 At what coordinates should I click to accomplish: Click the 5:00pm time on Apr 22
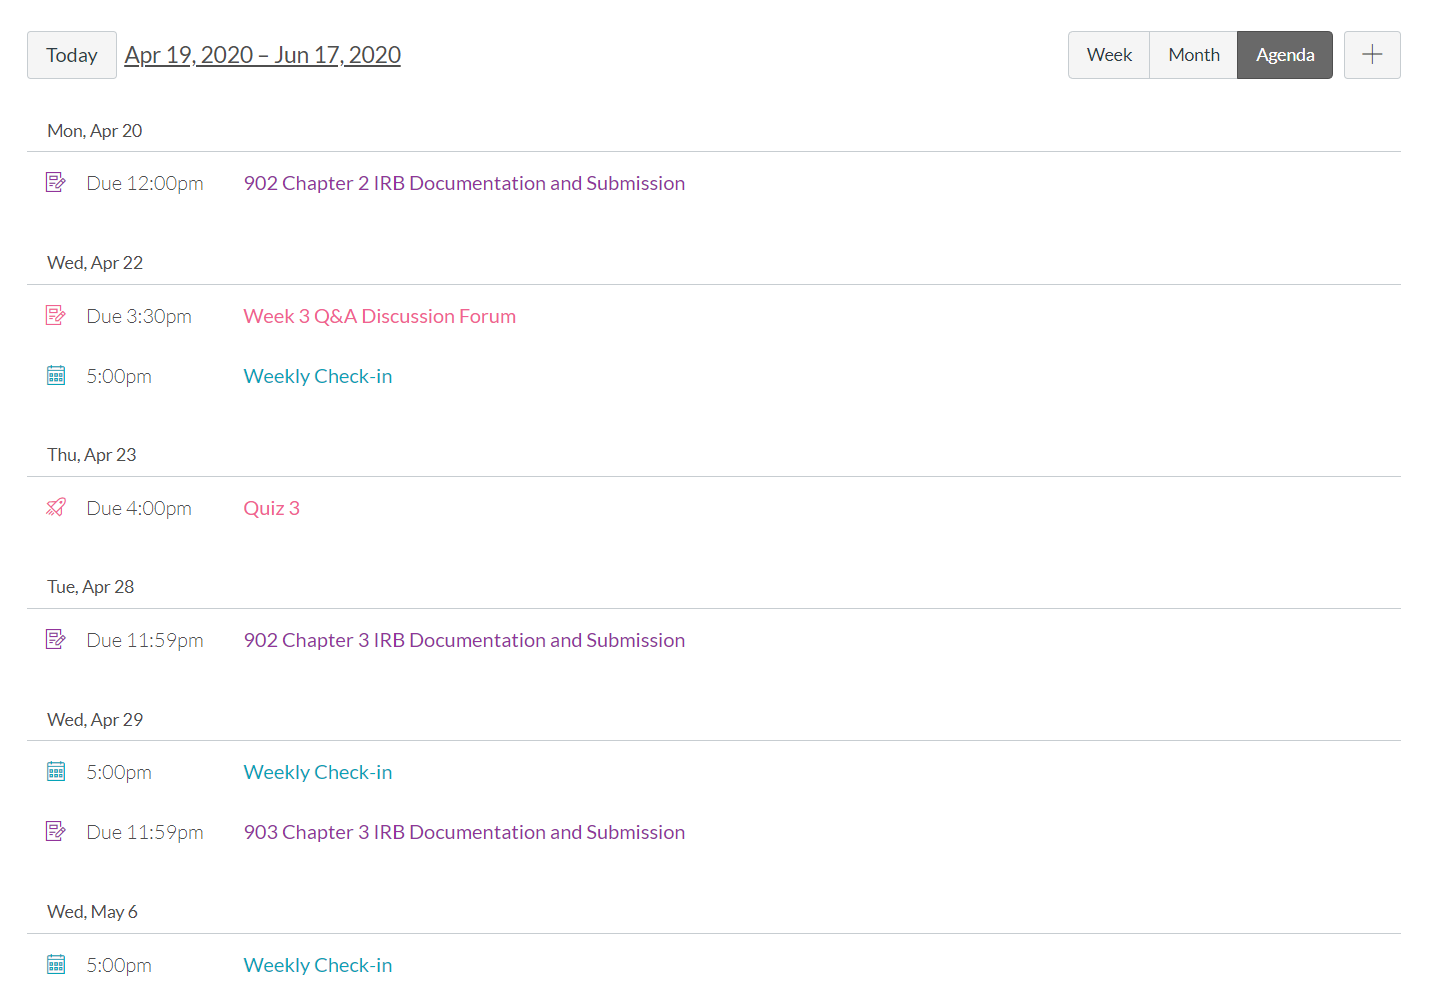click(119, 376)
